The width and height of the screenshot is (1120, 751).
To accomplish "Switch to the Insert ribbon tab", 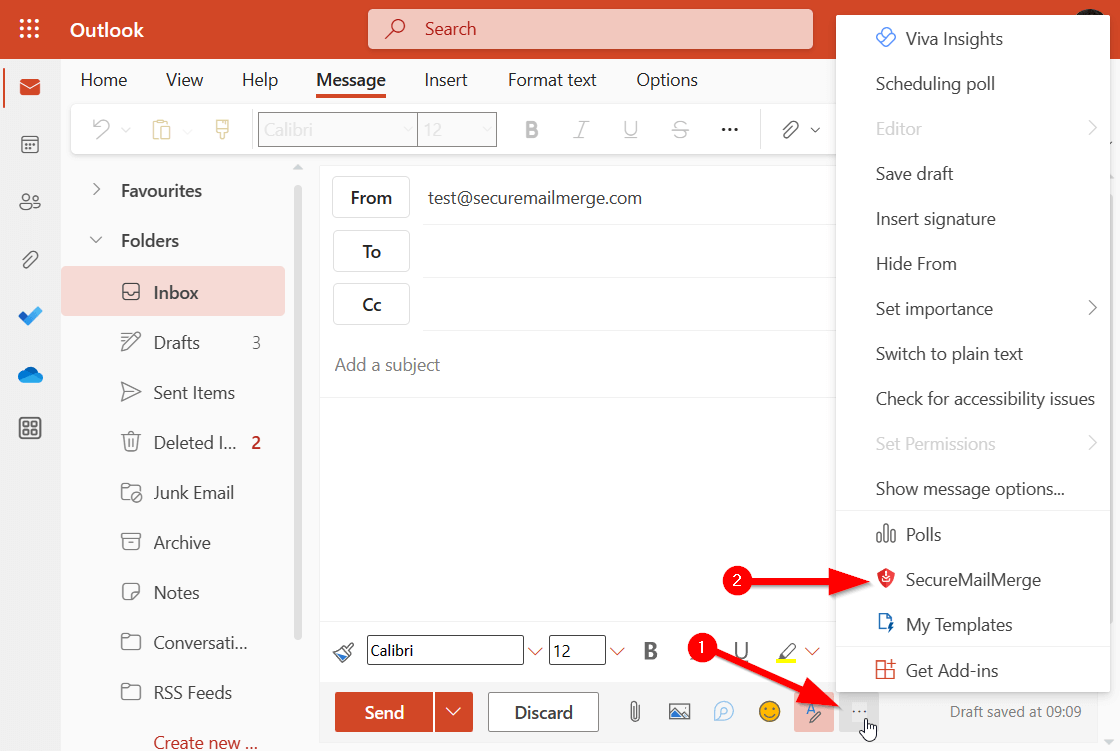I will 446,80.
